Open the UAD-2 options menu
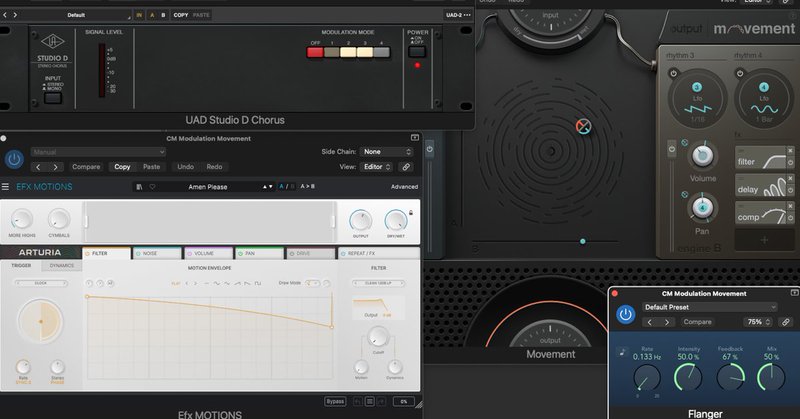 pos(458,15)
